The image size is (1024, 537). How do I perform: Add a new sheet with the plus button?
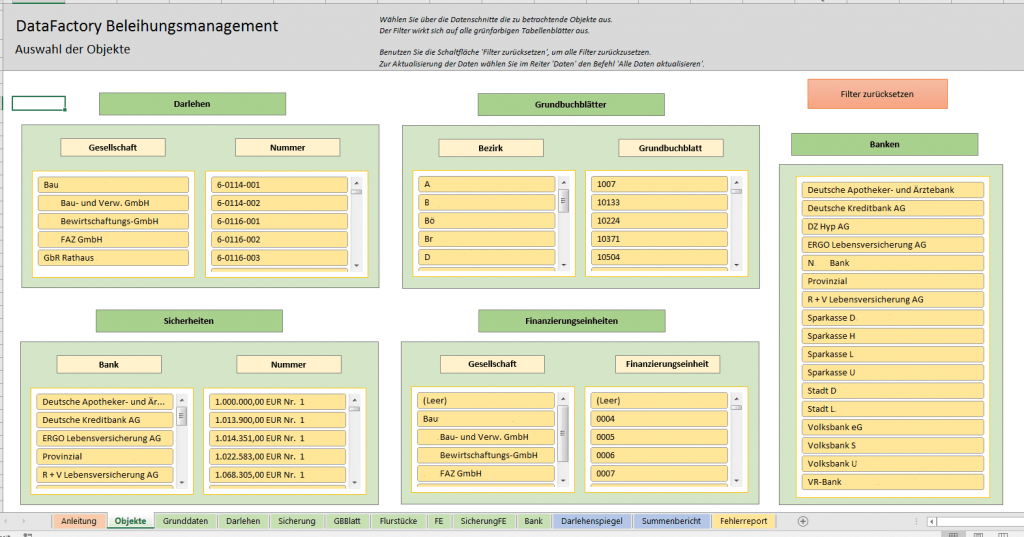tap(802, 521)
